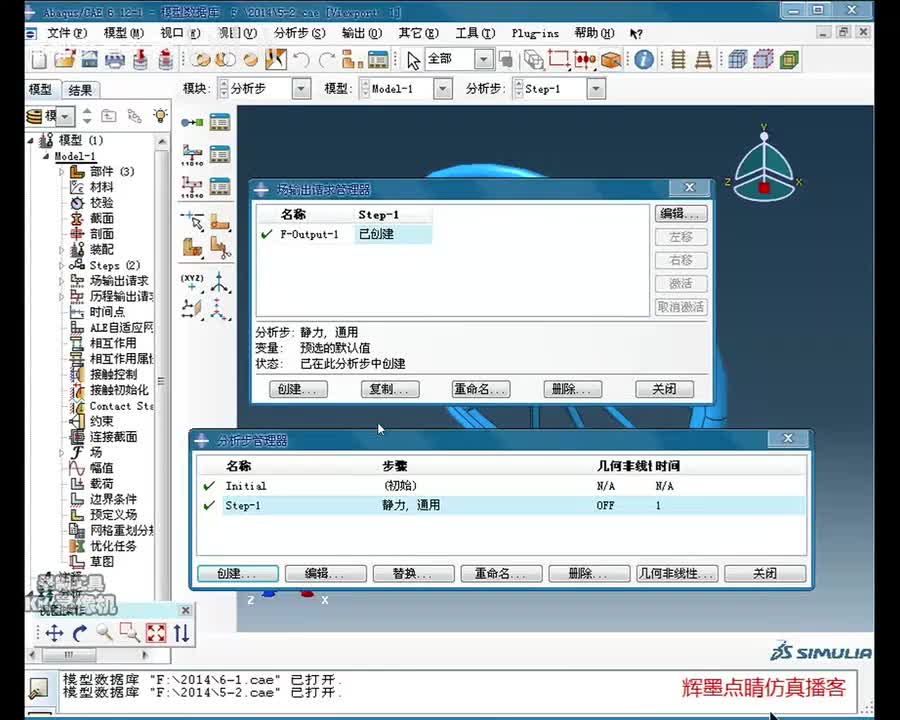Expand the Steps (2) tree node

[61, 265]
